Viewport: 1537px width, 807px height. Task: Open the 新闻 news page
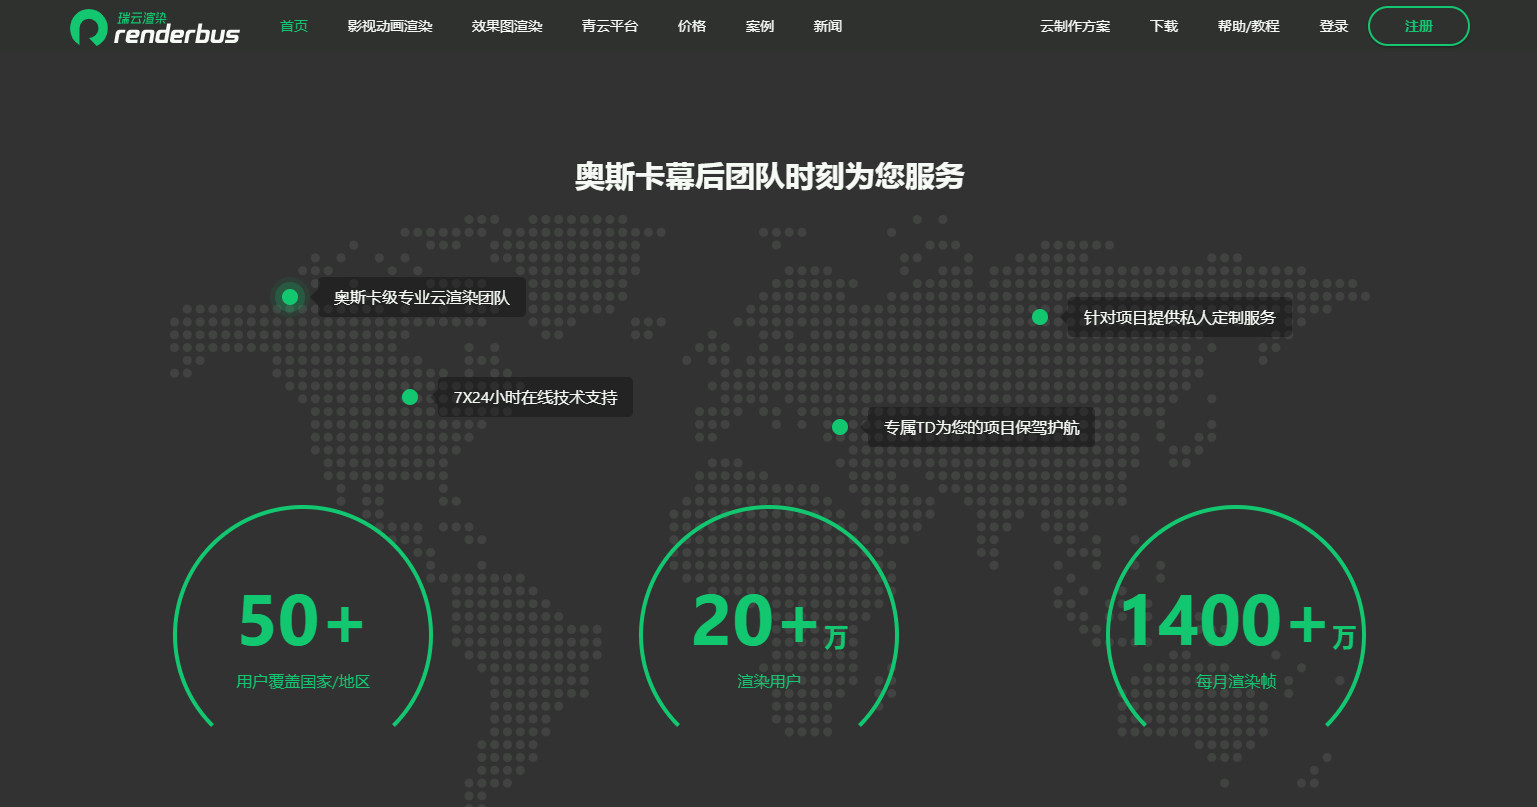click(828, 26)
